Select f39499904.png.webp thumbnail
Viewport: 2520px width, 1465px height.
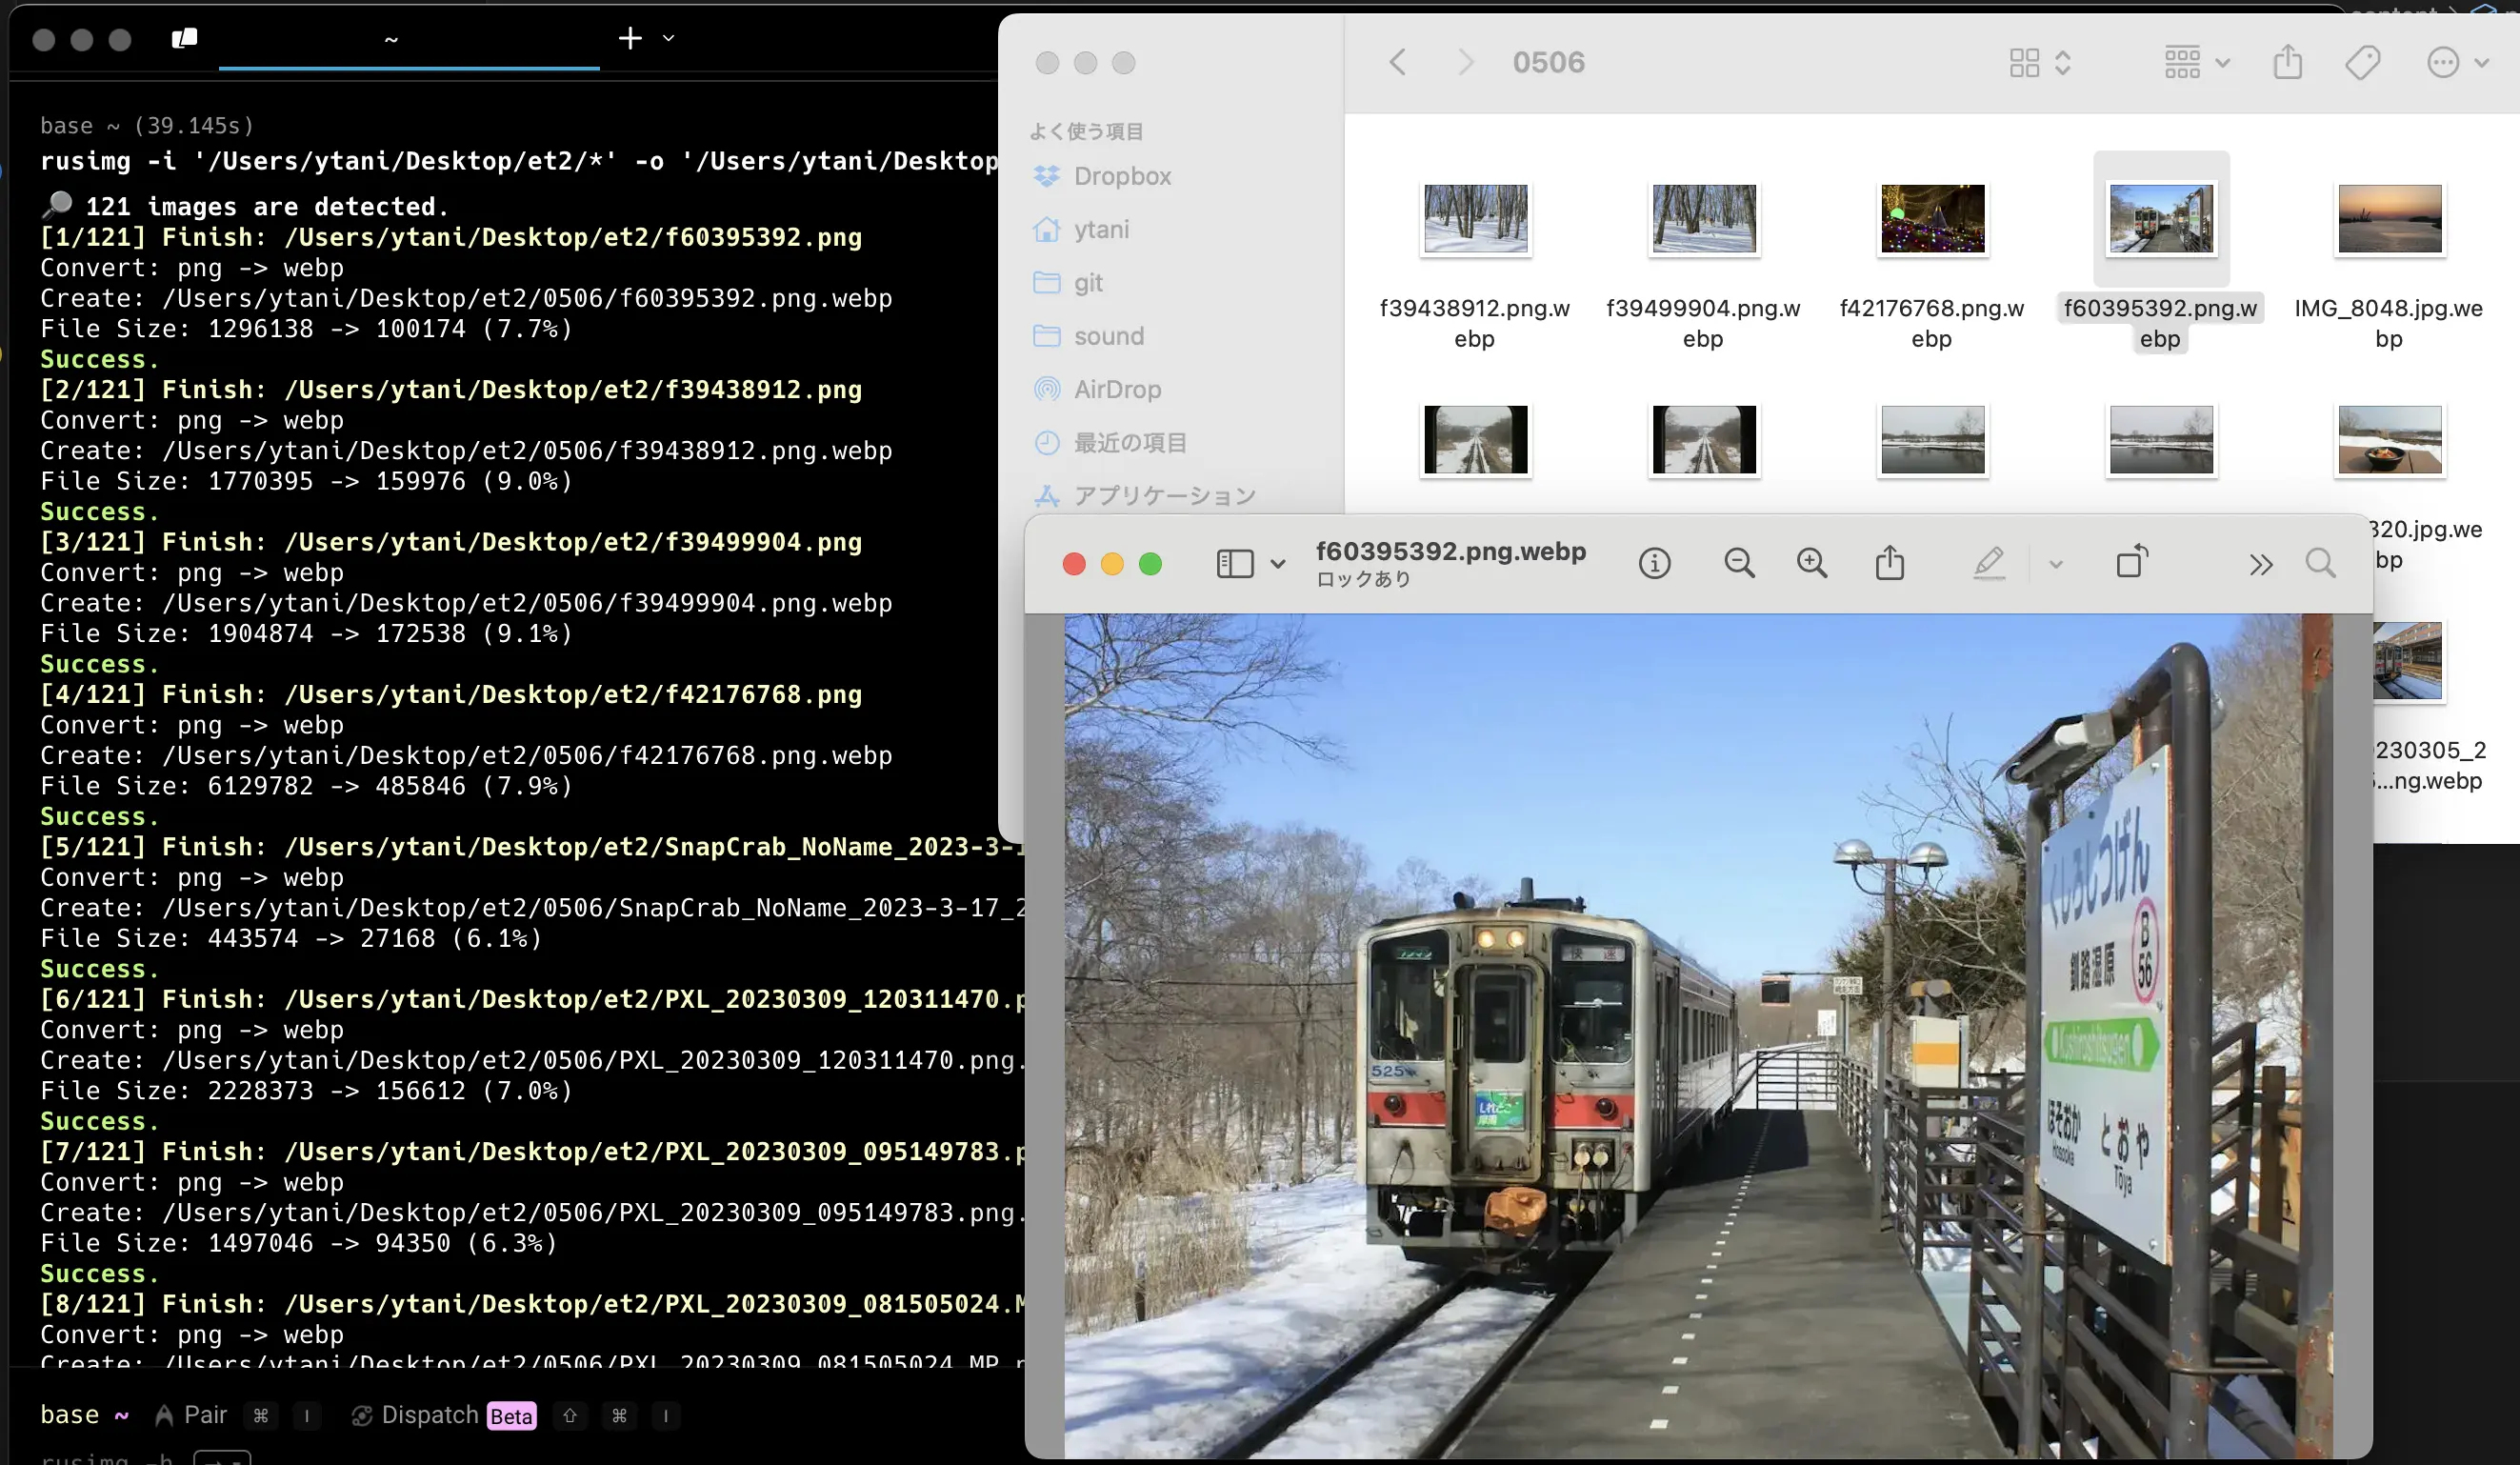(1703, 218)
